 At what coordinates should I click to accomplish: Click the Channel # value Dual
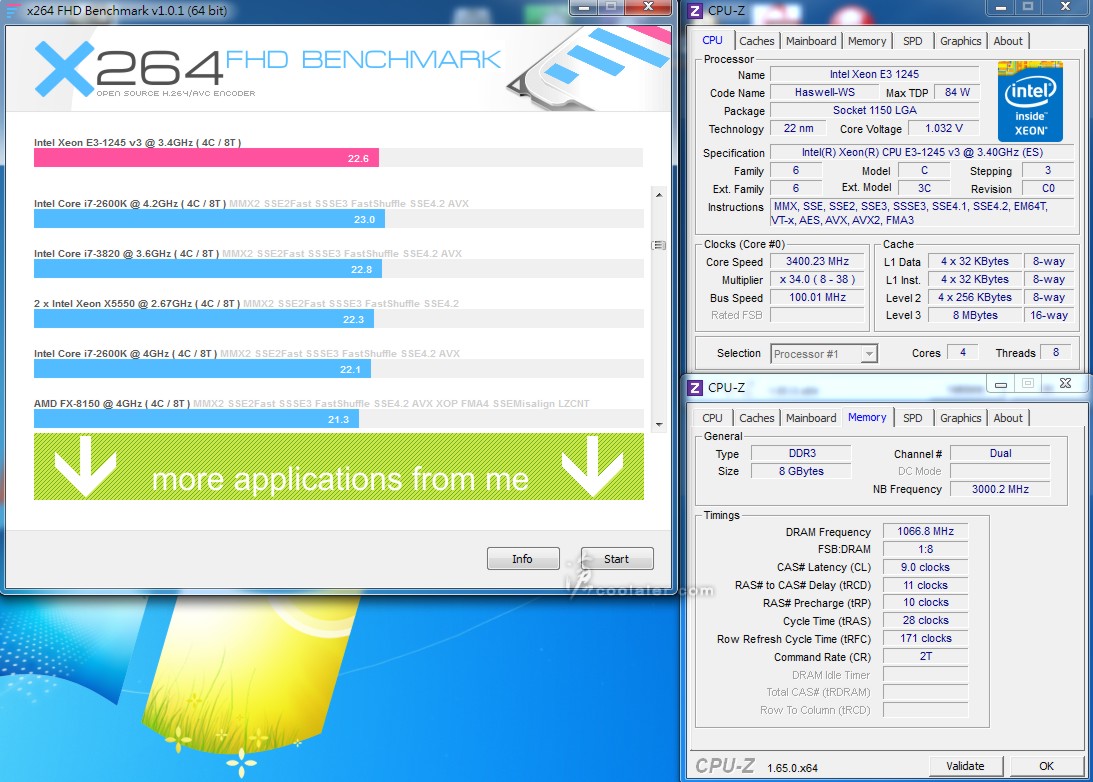[x=1000, y=454]
